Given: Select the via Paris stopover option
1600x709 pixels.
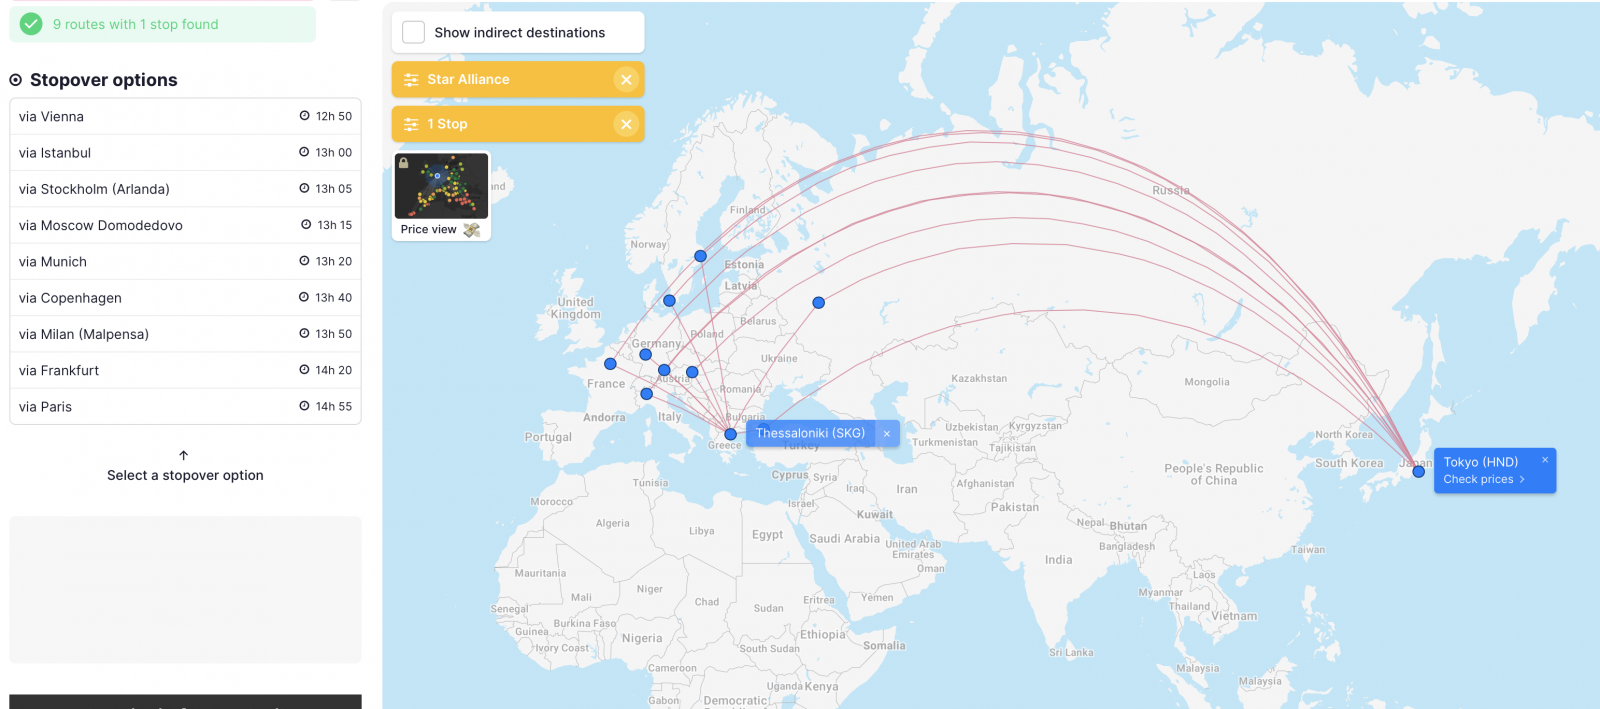Looking at the screenshot, I should 185,407.
